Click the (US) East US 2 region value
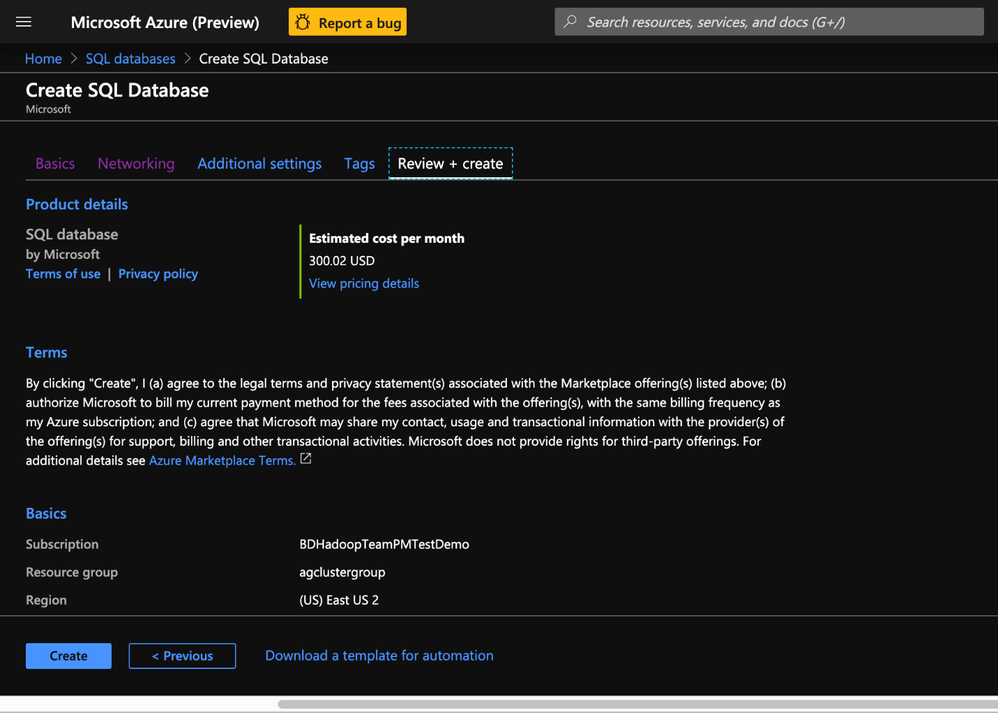 [339, 600]
